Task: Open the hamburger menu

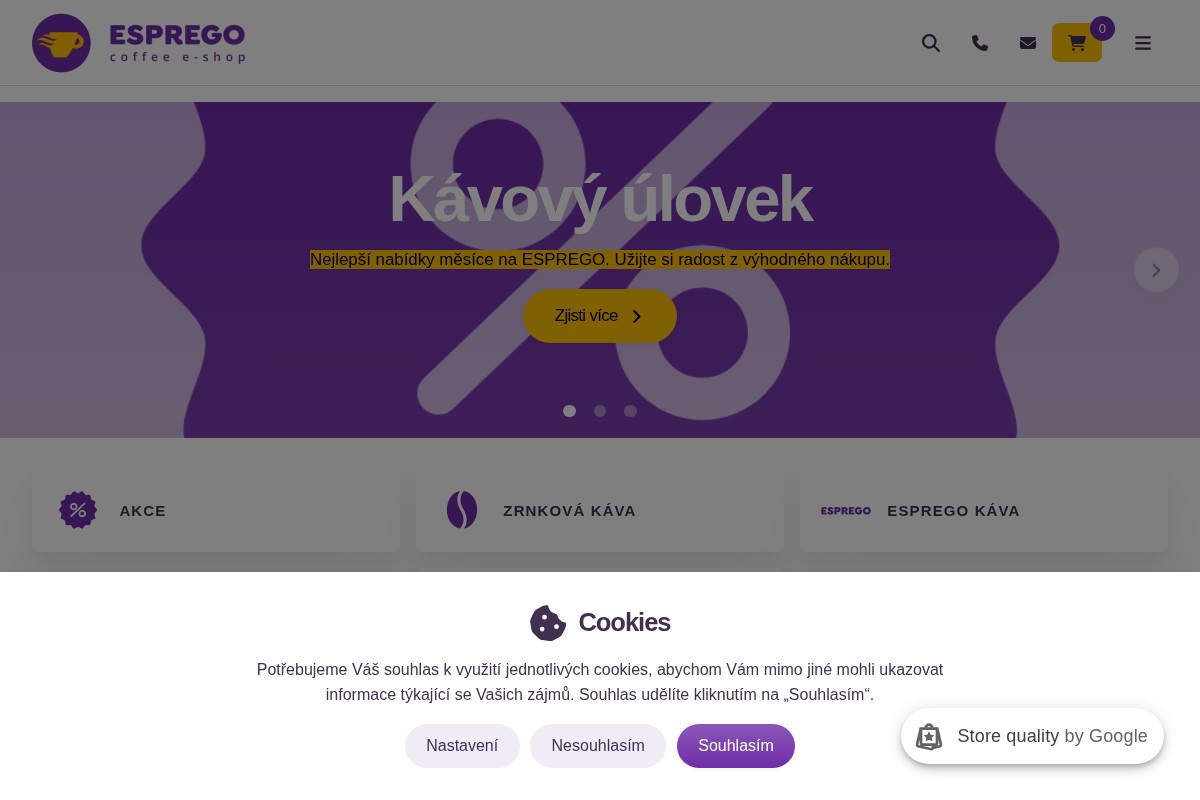Action: click(x=1143, y=43)
